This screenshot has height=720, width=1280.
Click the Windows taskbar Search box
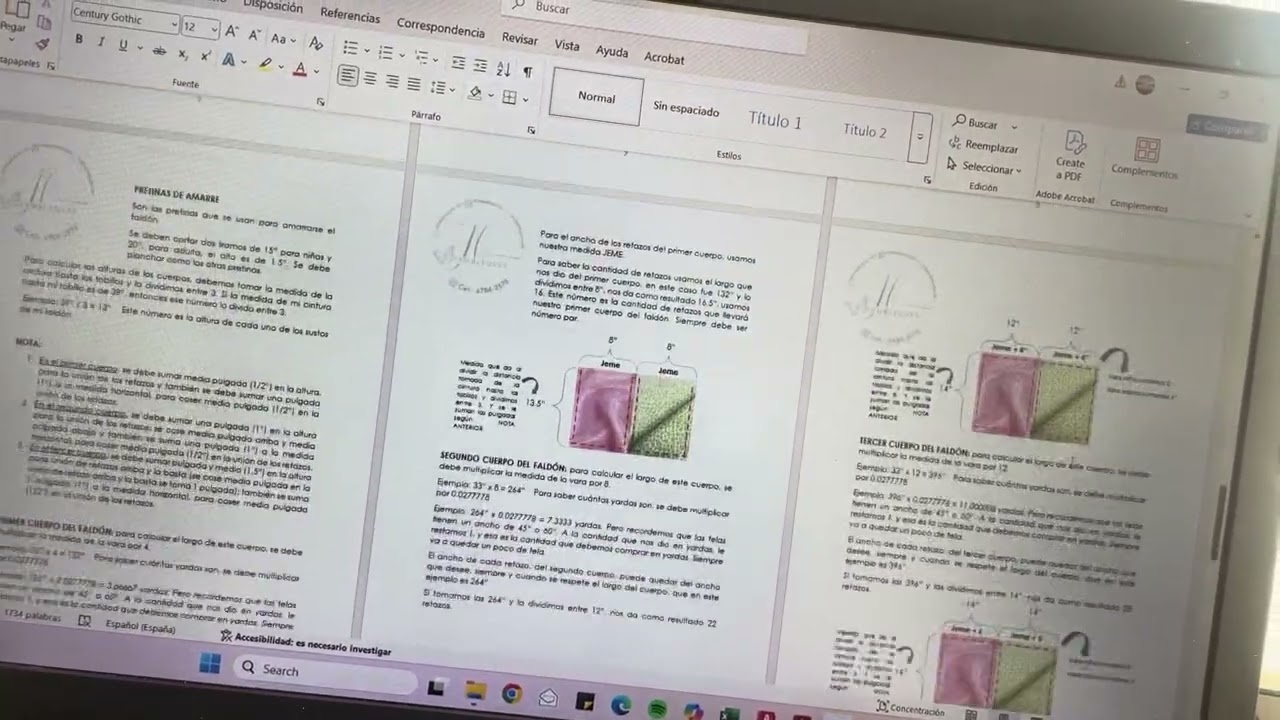coord(325,674)
